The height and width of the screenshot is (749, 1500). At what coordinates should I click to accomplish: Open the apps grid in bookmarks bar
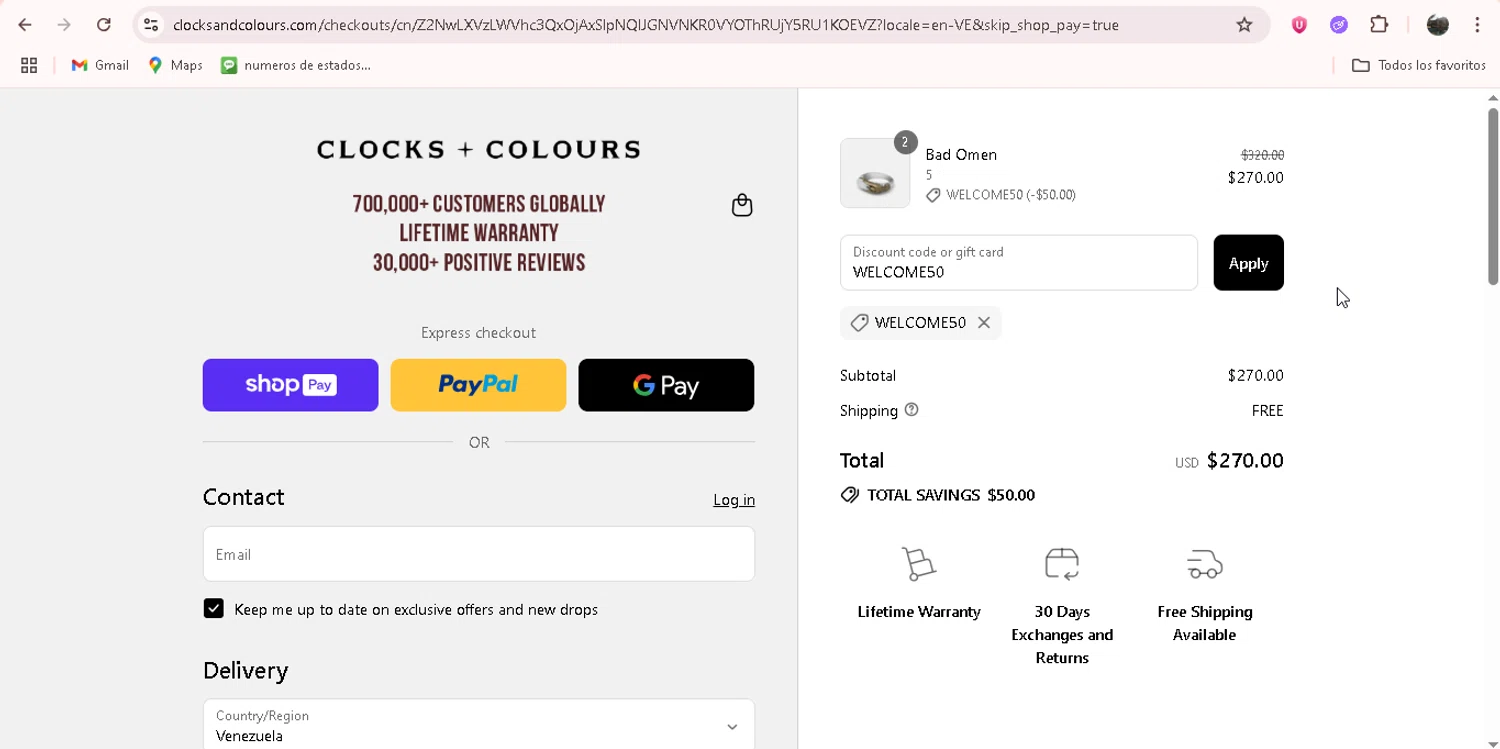(29, 65)
